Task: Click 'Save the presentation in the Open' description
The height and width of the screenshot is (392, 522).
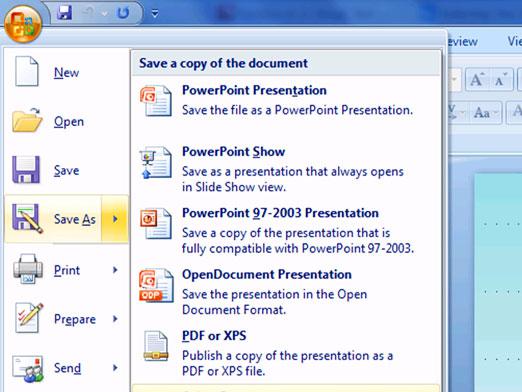Action: pyautogui.click(x=274, y=294)
